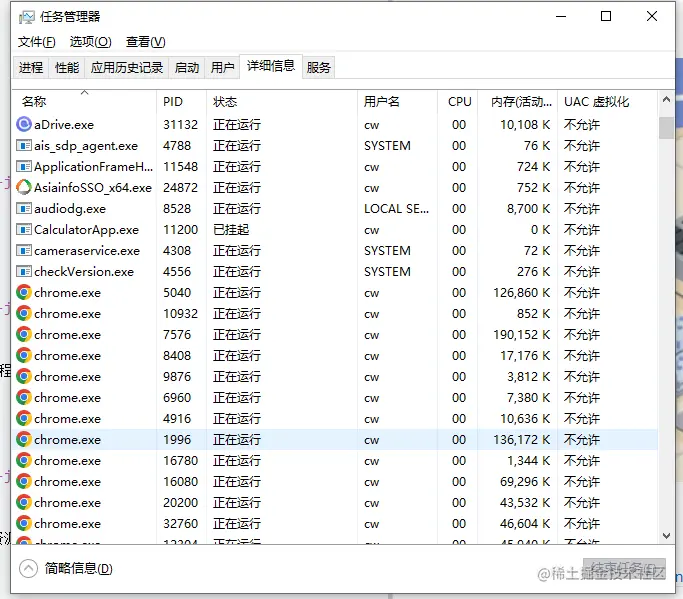The image size is (683, 599).
Task: Open the 选项(O) menu
Action: 91,42
